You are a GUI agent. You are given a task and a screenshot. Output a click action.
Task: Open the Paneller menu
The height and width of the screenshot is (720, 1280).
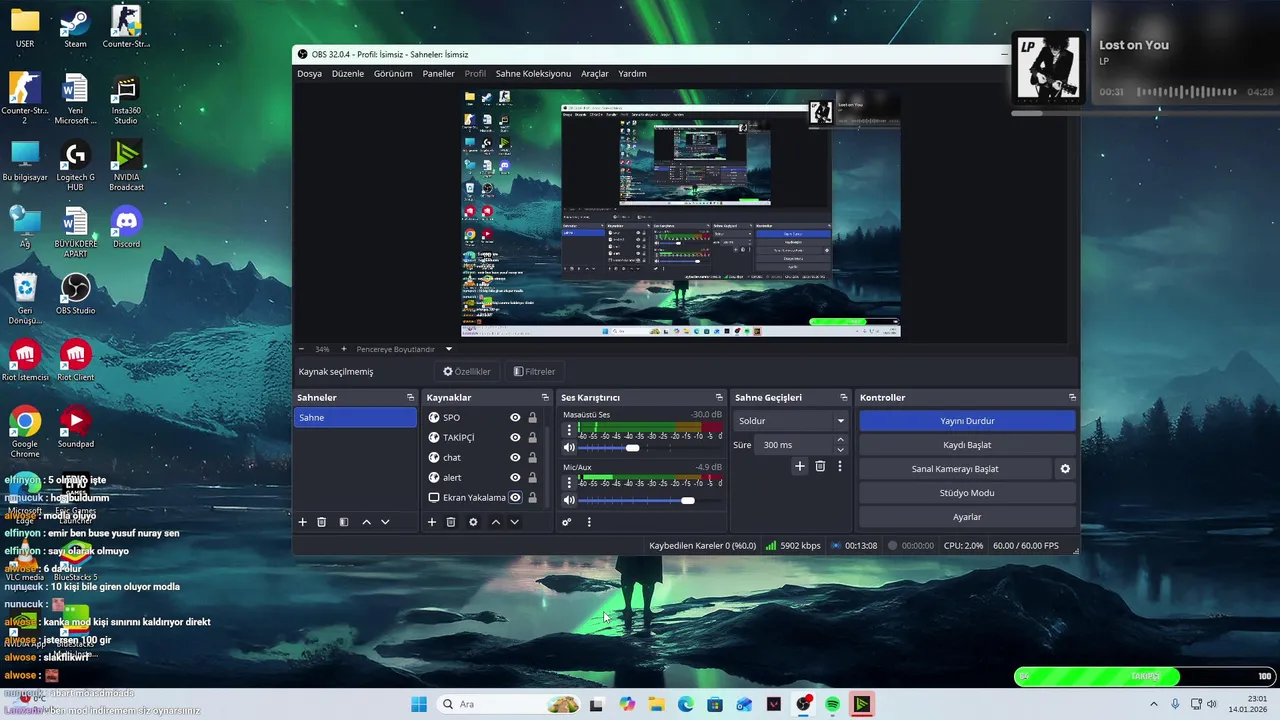point(438,74)
